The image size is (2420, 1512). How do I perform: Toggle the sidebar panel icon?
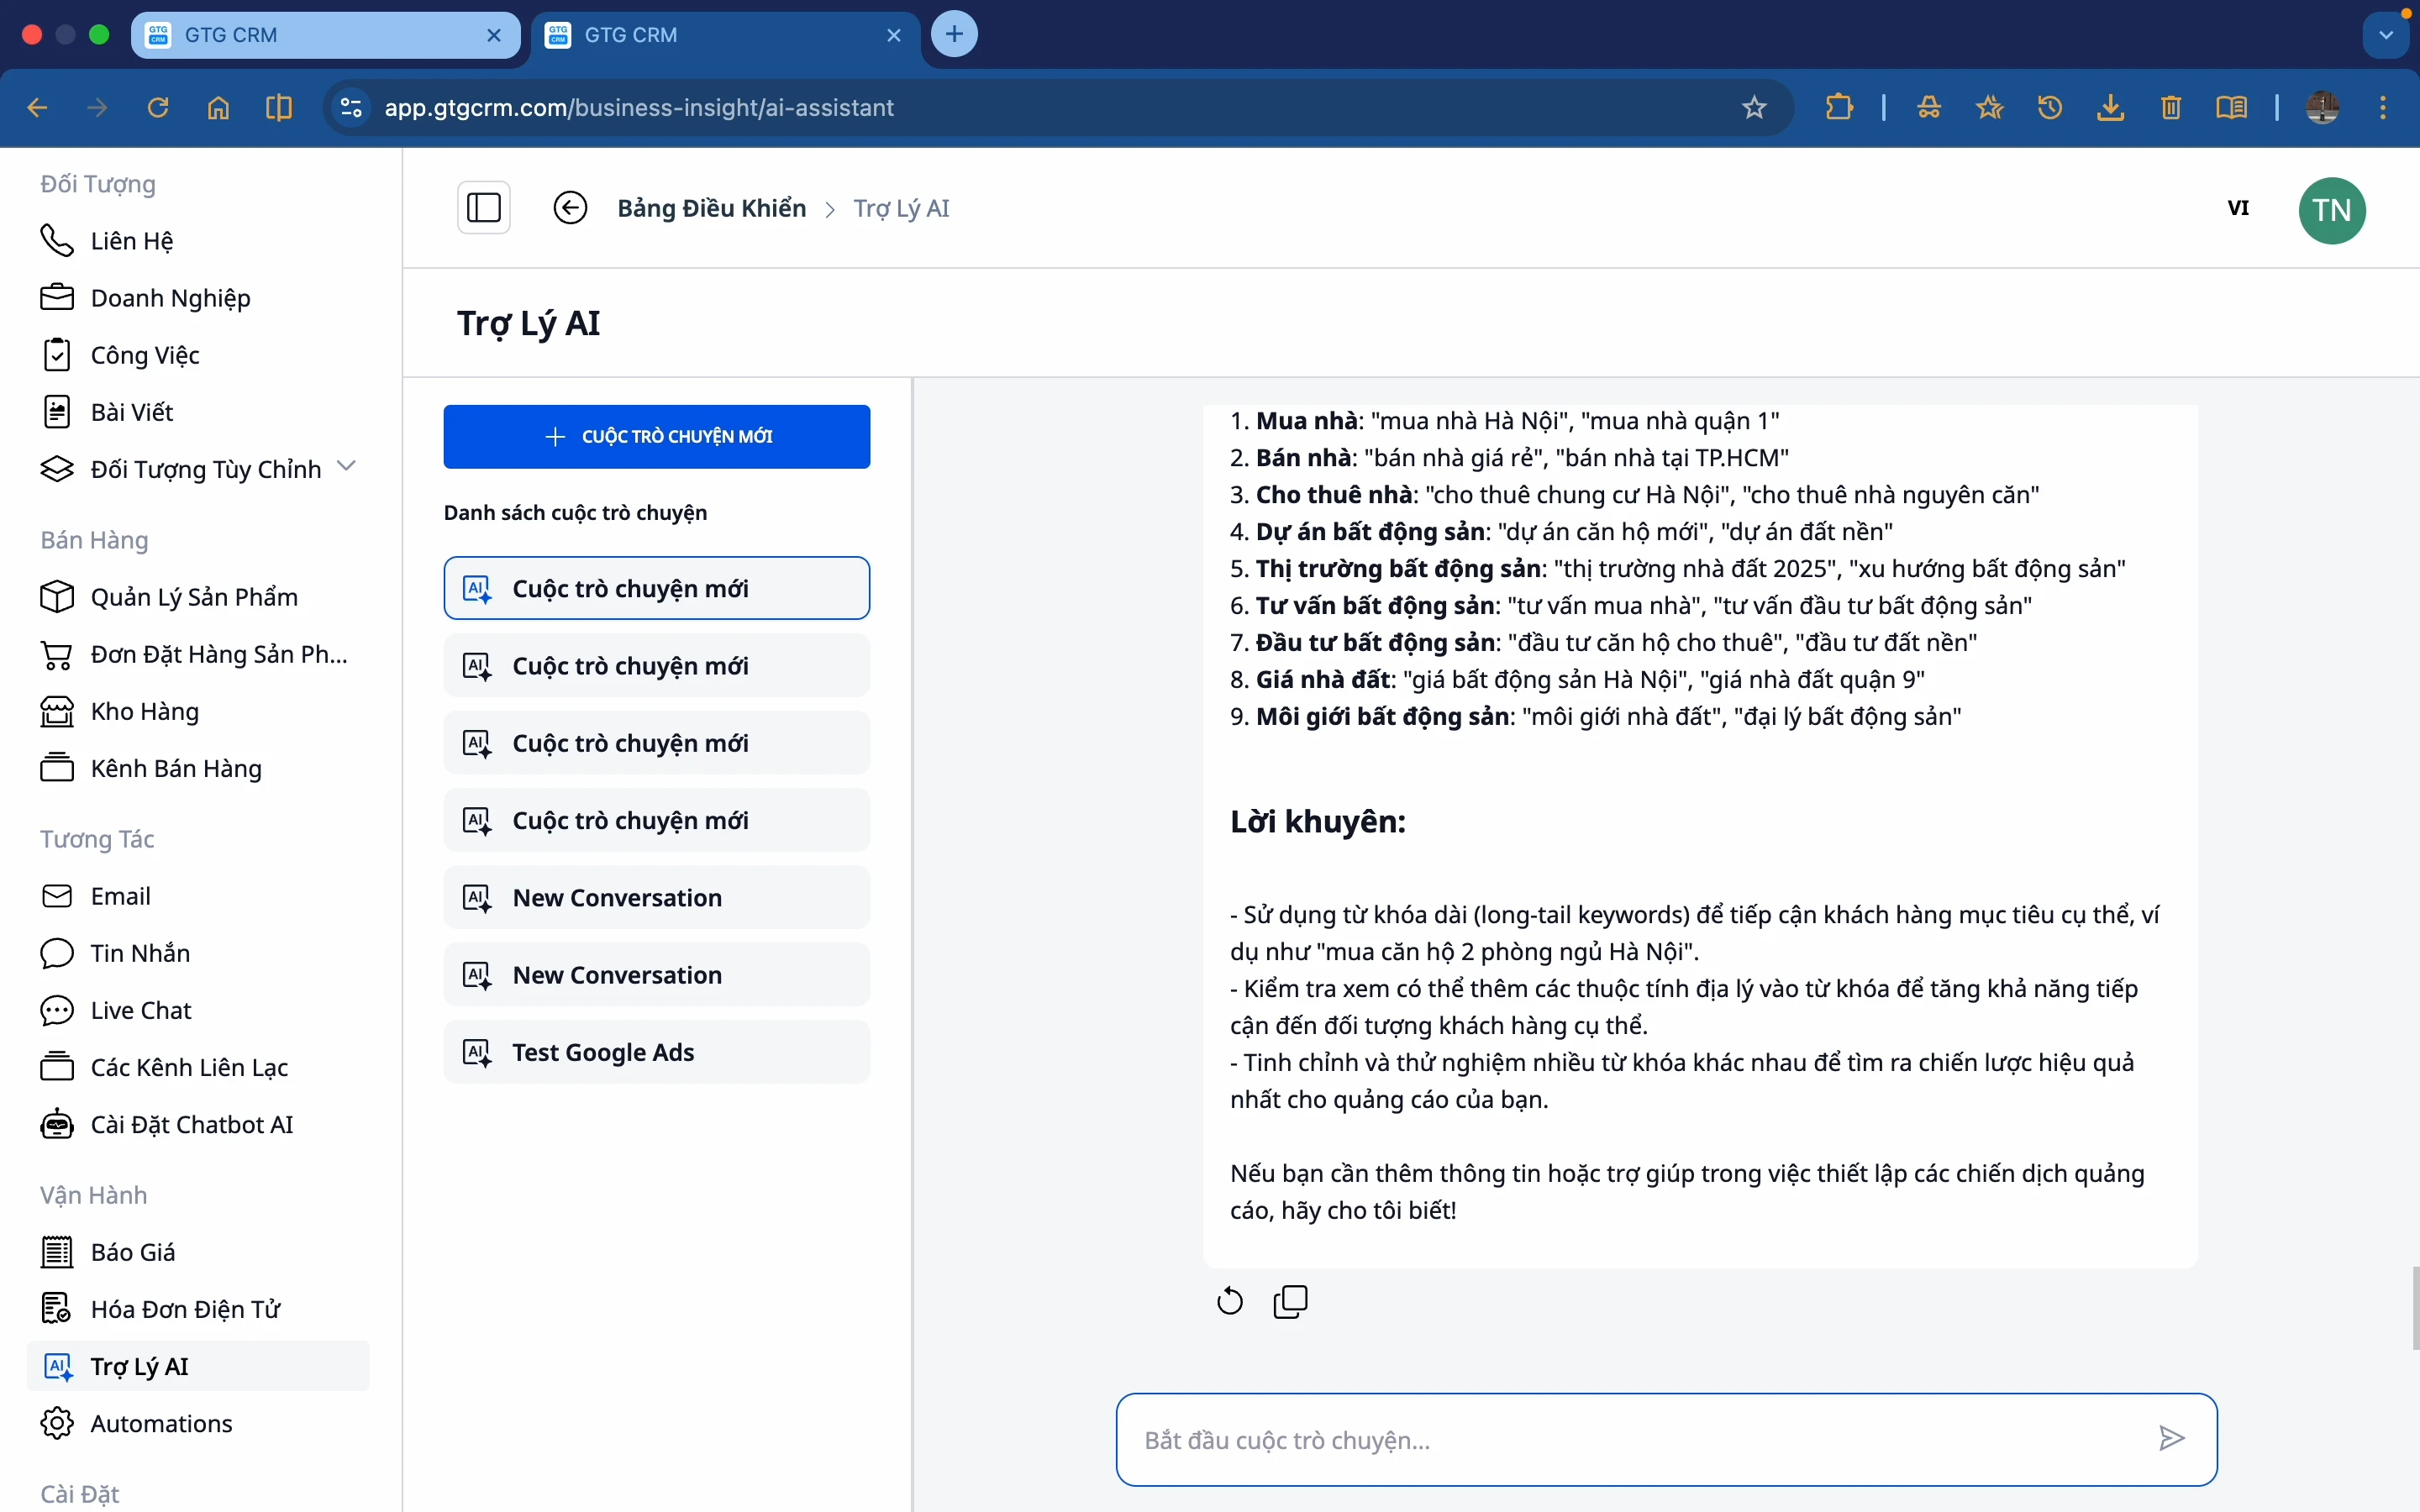click(x=484, y=208)
